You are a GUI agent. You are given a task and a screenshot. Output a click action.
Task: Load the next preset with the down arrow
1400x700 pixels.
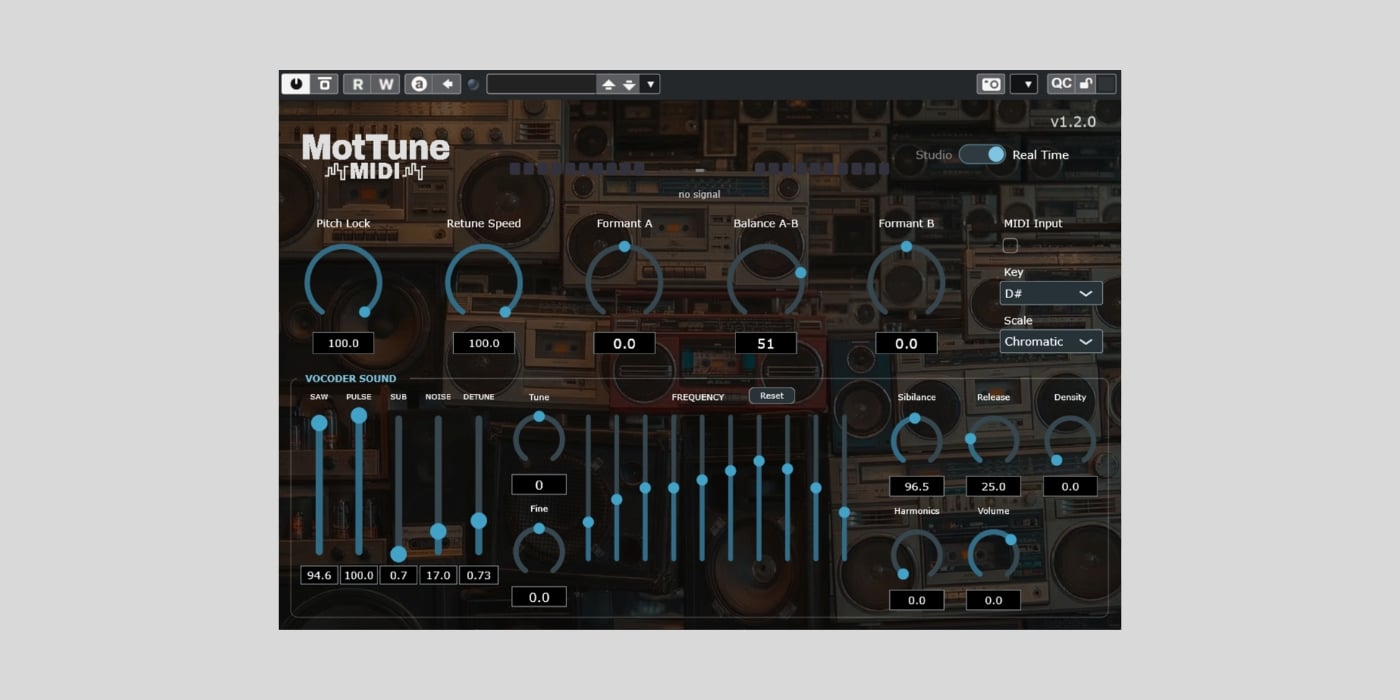pyautogui.click(x=629, y=84)
